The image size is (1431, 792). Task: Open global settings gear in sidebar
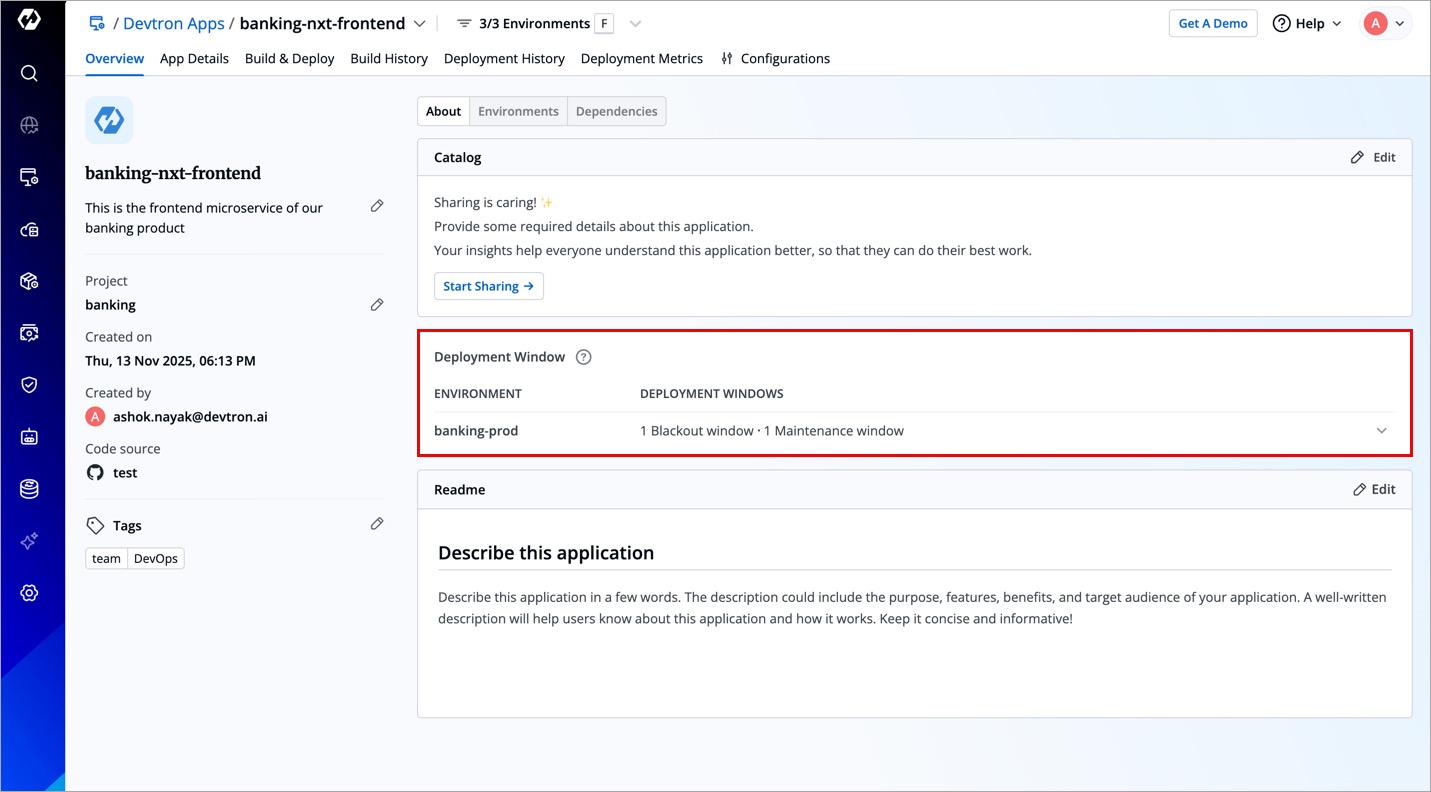coord(29,593)
